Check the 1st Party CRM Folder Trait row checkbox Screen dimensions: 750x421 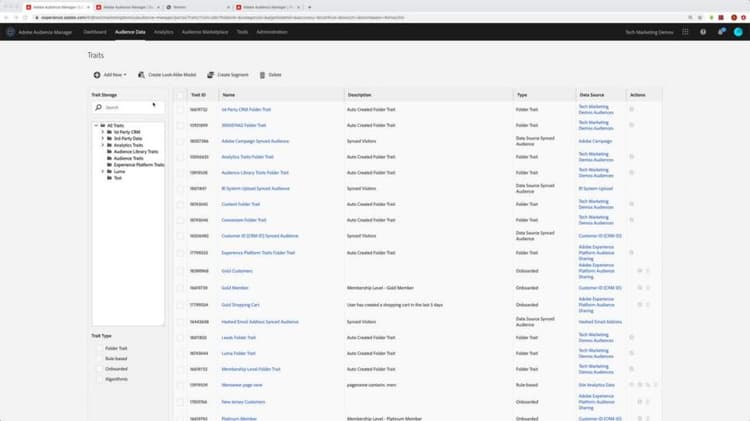point(180,110)
